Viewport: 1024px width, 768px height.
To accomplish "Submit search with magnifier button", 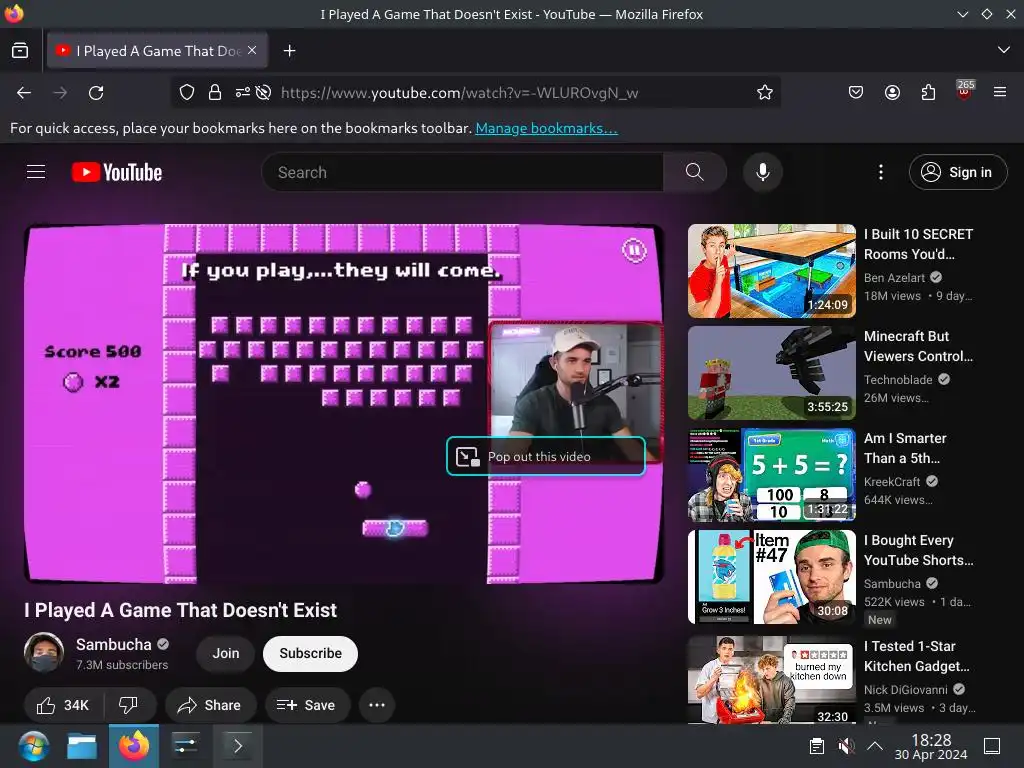I will pyautogui.click(x=694, y=172).
